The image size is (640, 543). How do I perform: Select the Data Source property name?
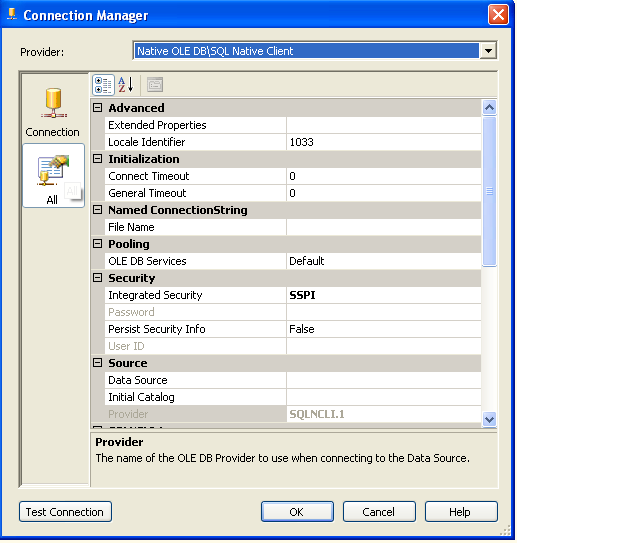[x=196, y=380]
